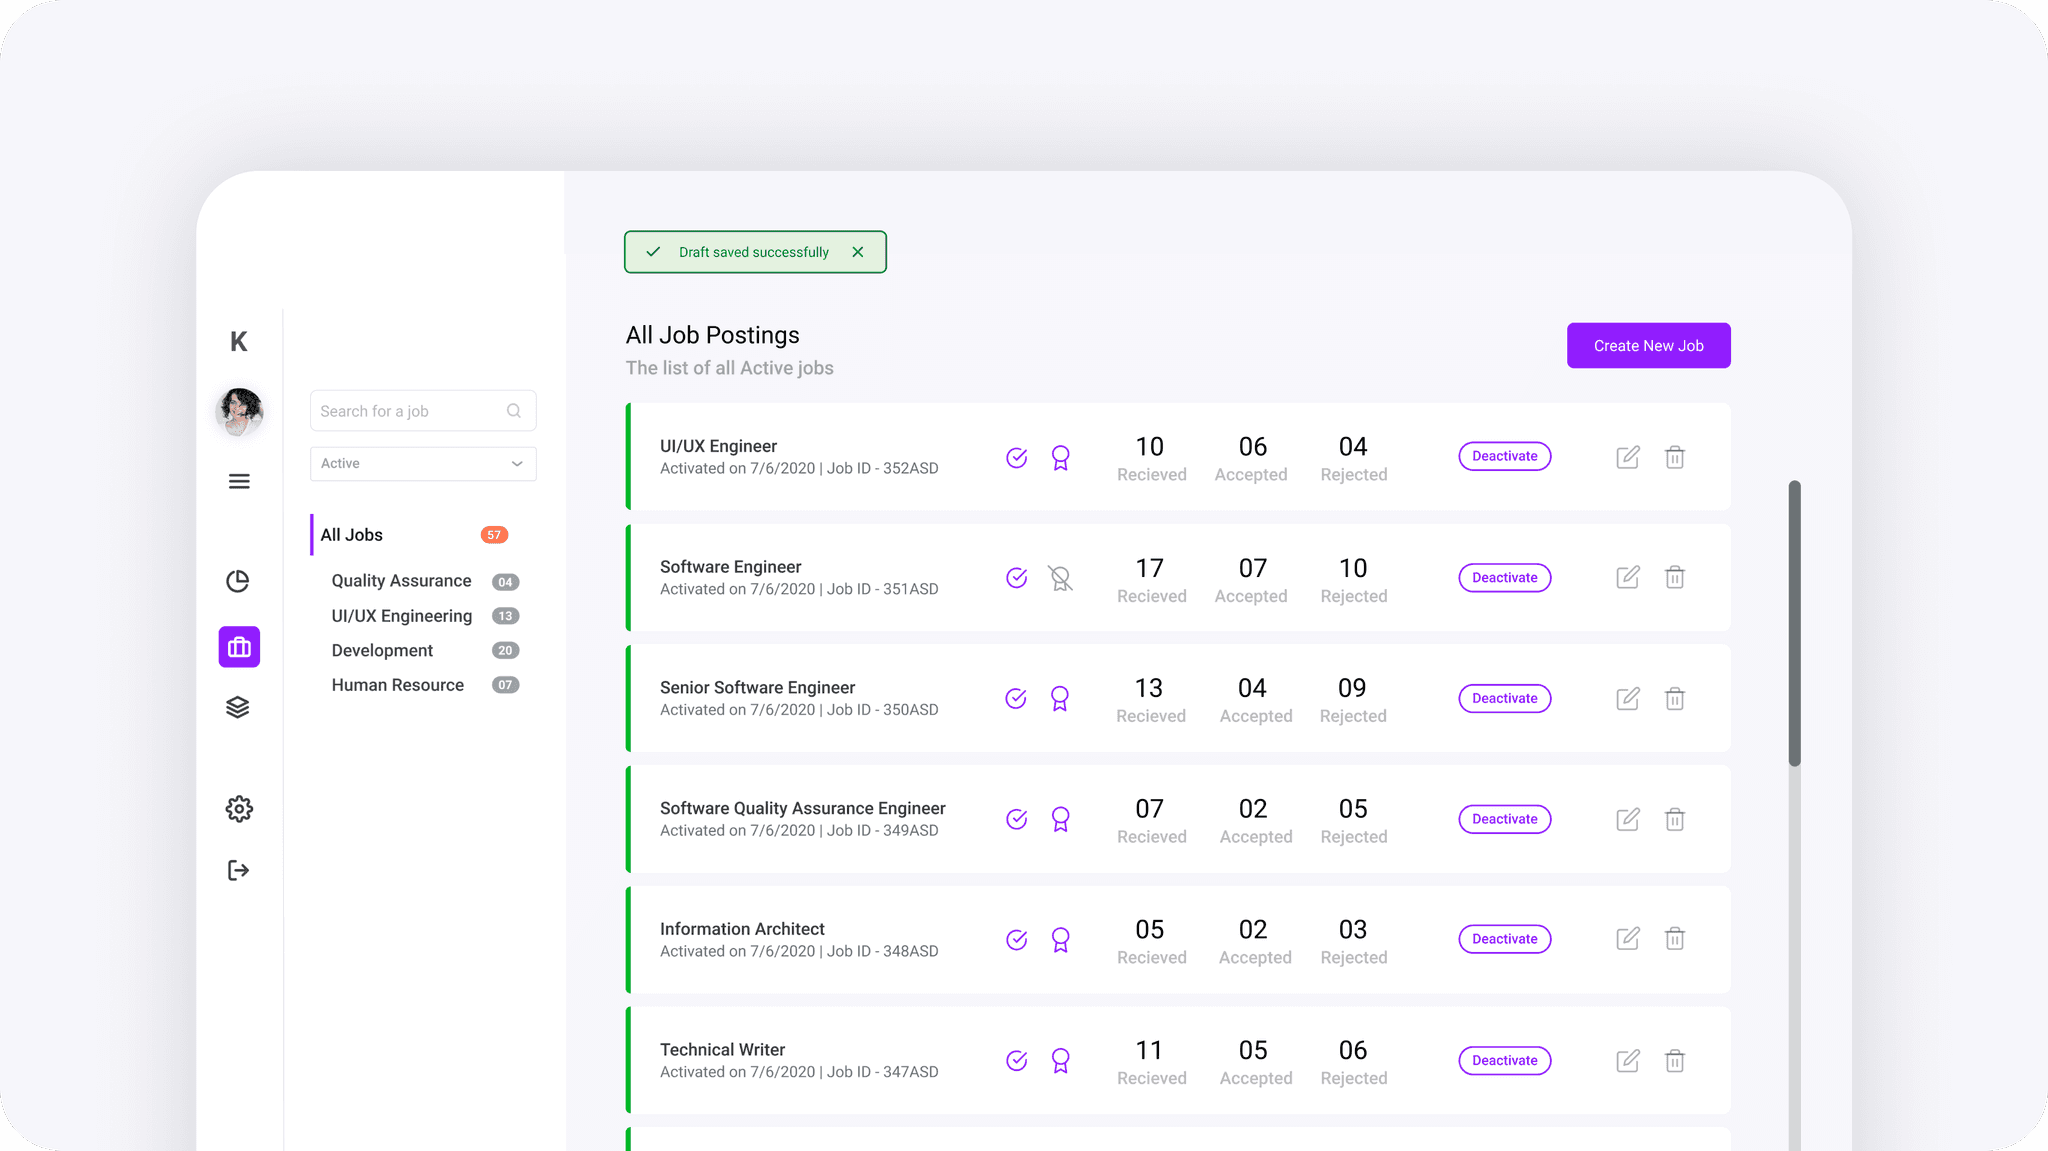
Task: Delete the Information Architect posting
Action: (x=1675, y=938)
